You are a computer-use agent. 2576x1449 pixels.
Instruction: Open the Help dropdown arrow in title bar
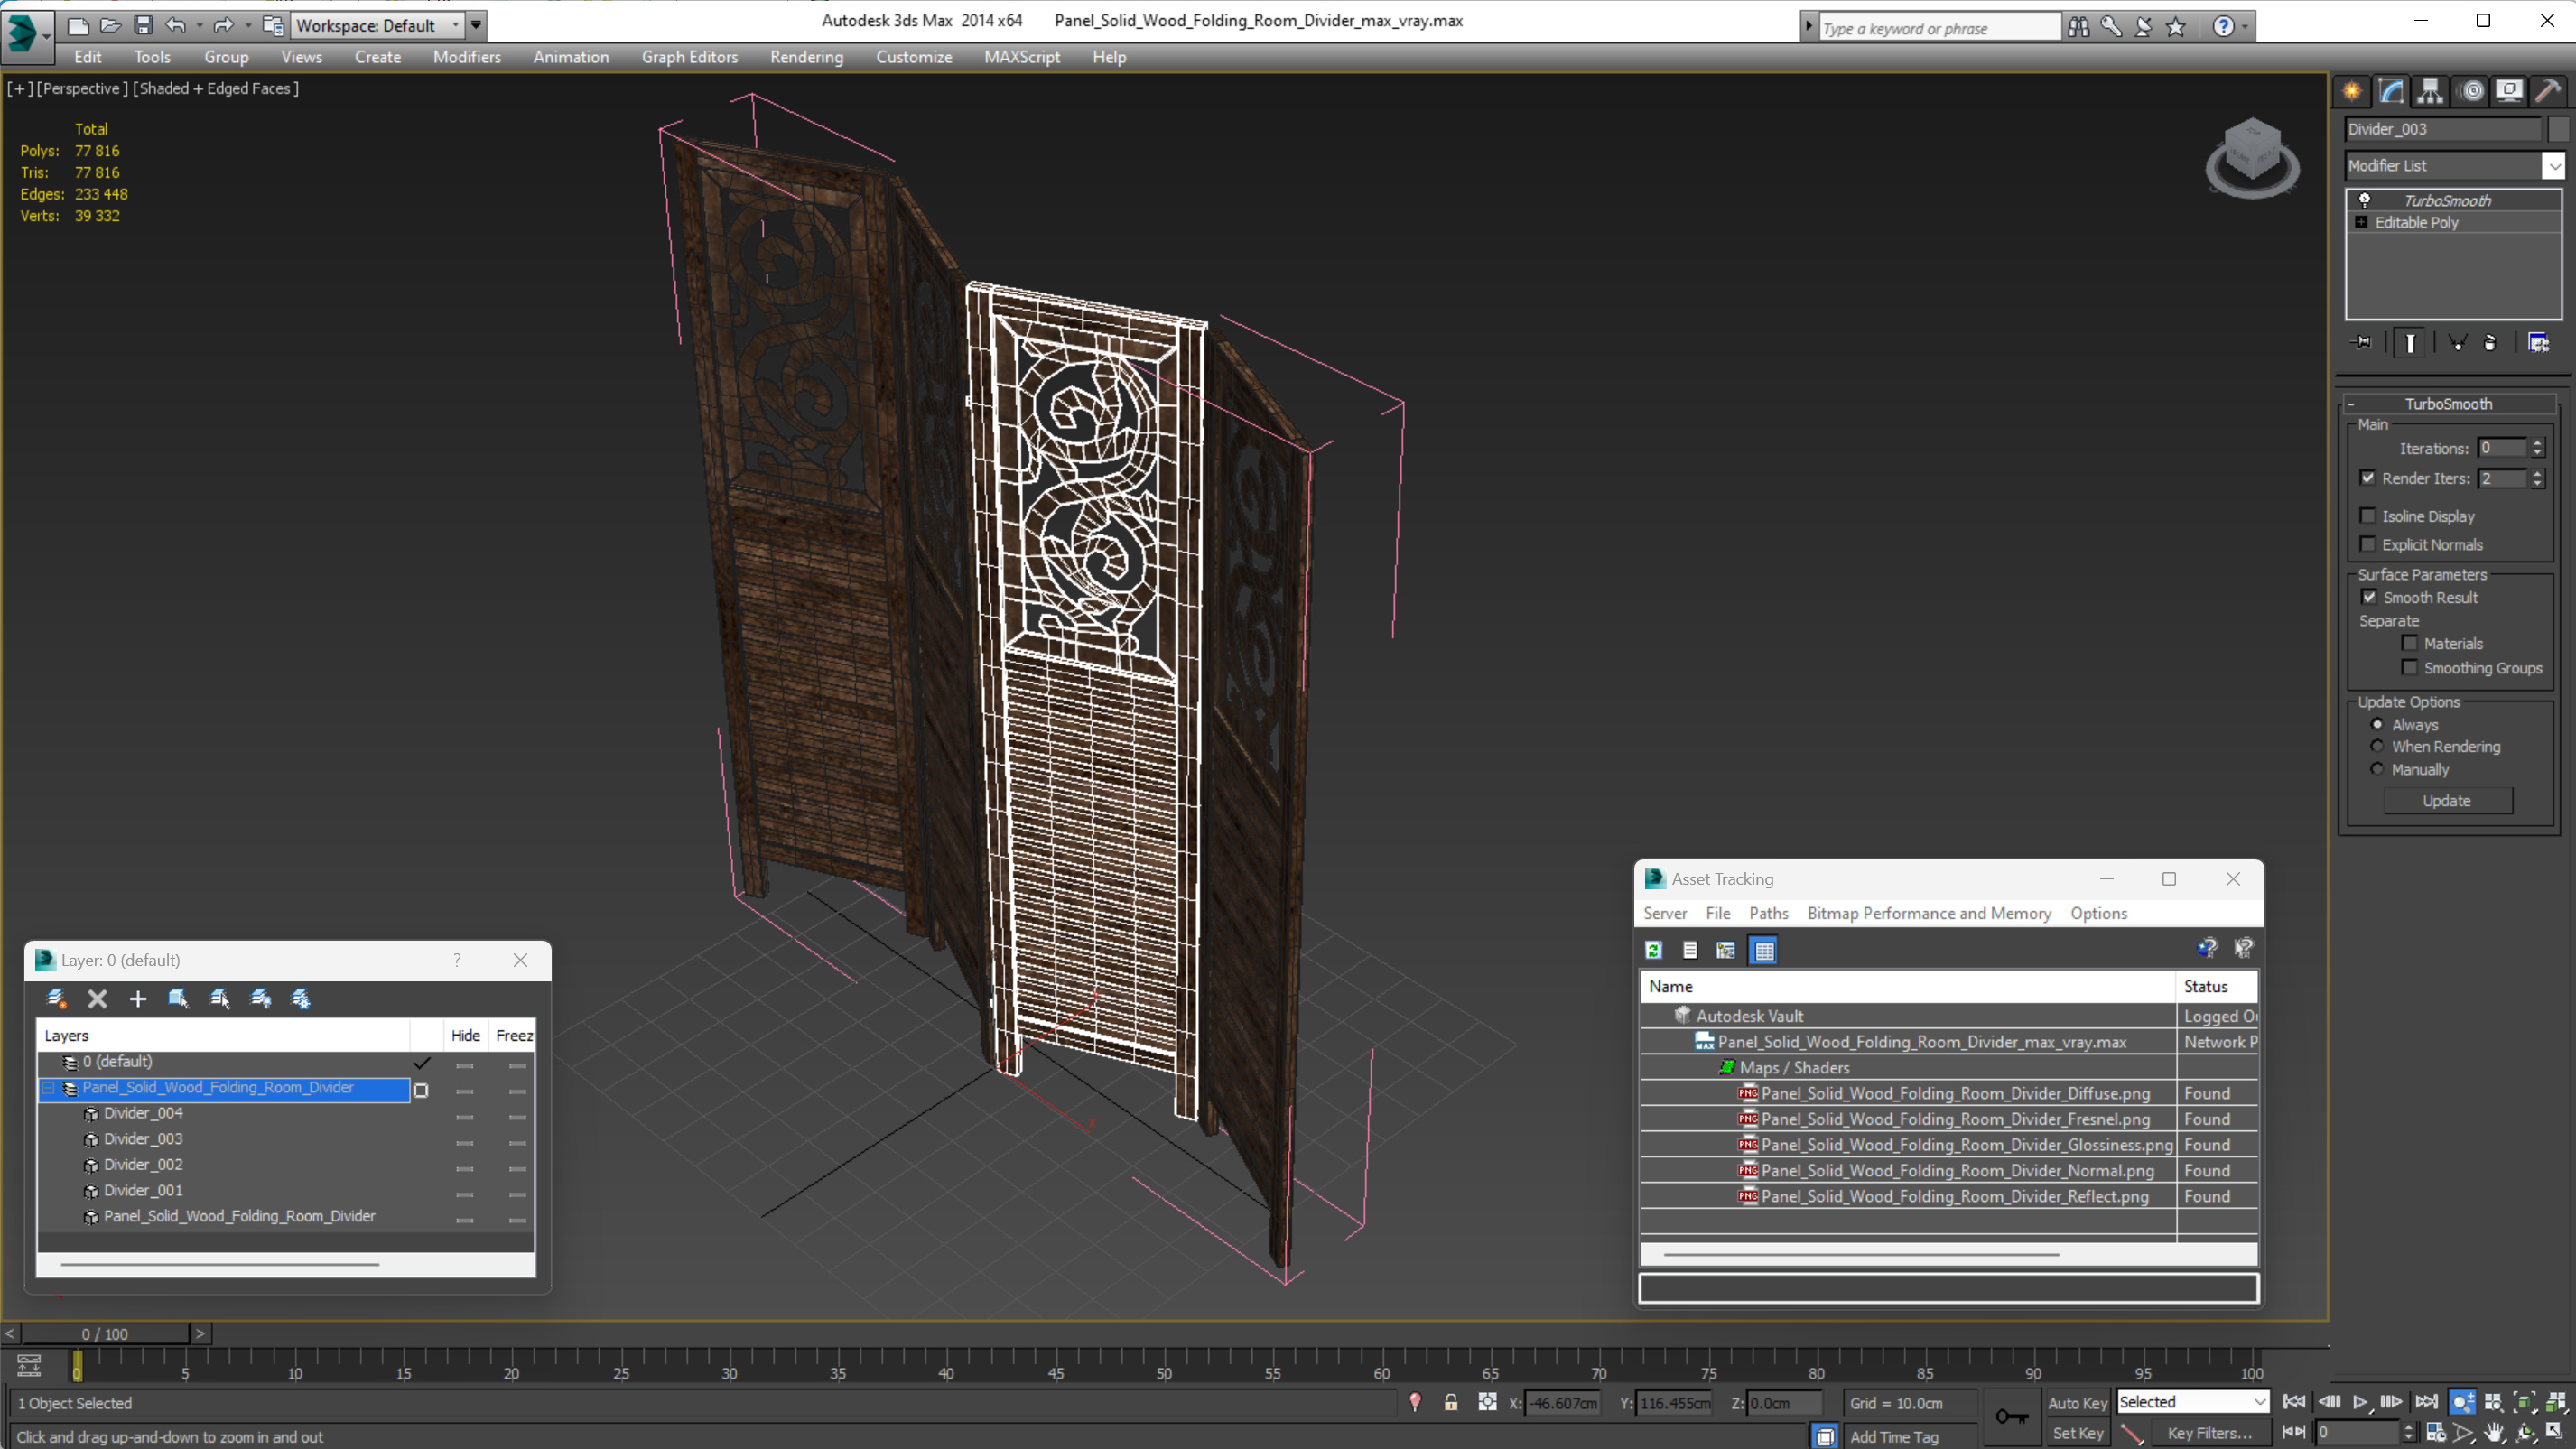point(2245,27)
